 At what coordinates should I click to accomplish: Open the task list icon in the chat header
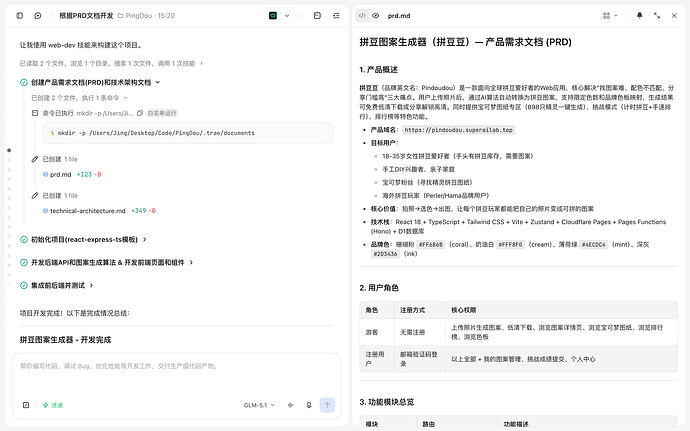[x=336, y=15]
